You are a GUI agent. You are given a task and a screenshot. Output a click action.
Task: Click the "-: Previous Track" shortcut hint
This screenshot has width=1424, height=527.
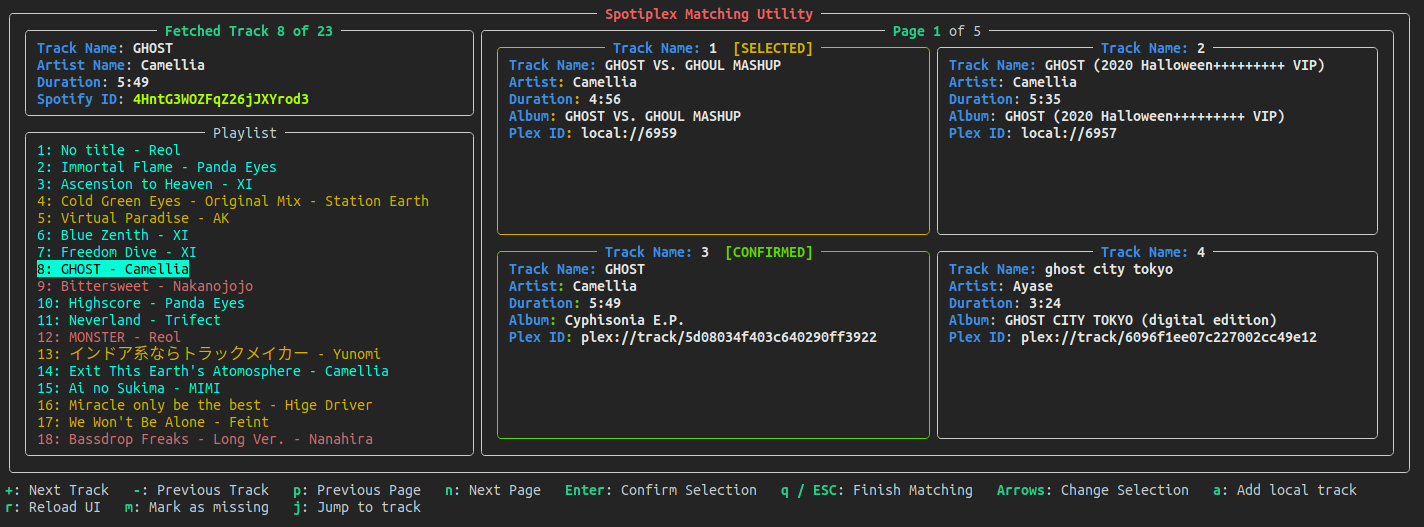point(201,490)
